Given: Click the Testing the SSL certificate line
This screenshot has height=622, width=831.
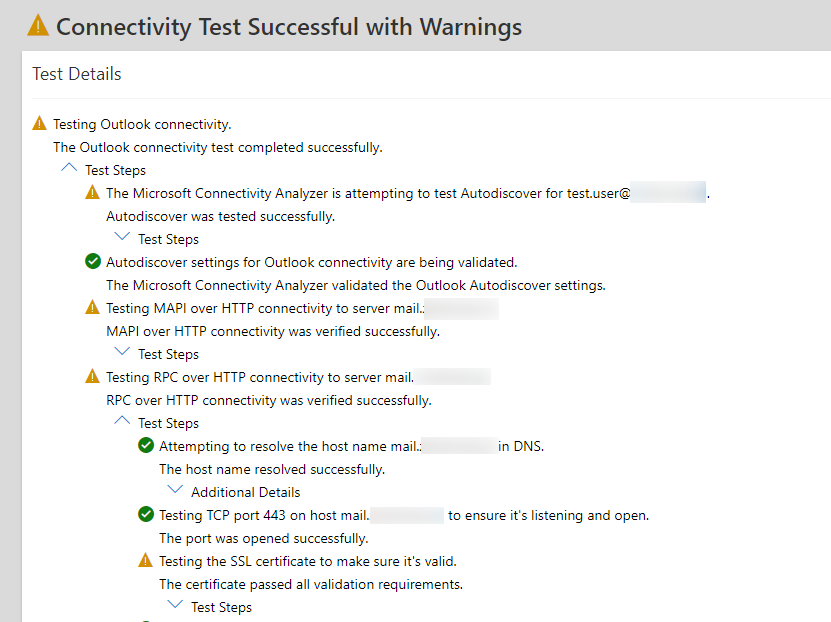Looking at the screenshot, I should pos(308,561).
